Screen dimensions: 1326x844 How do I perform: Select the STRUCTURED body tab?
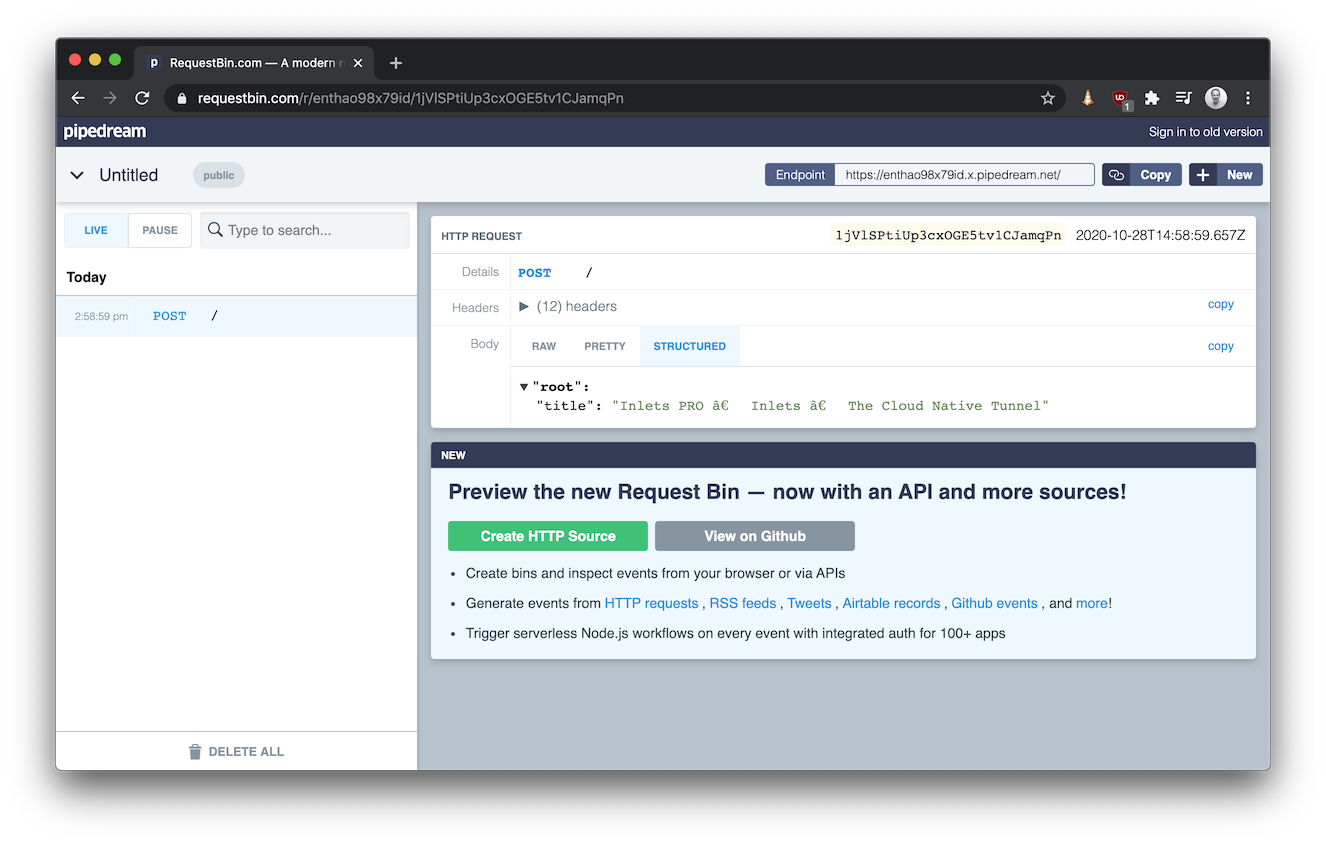click(690, 346)
